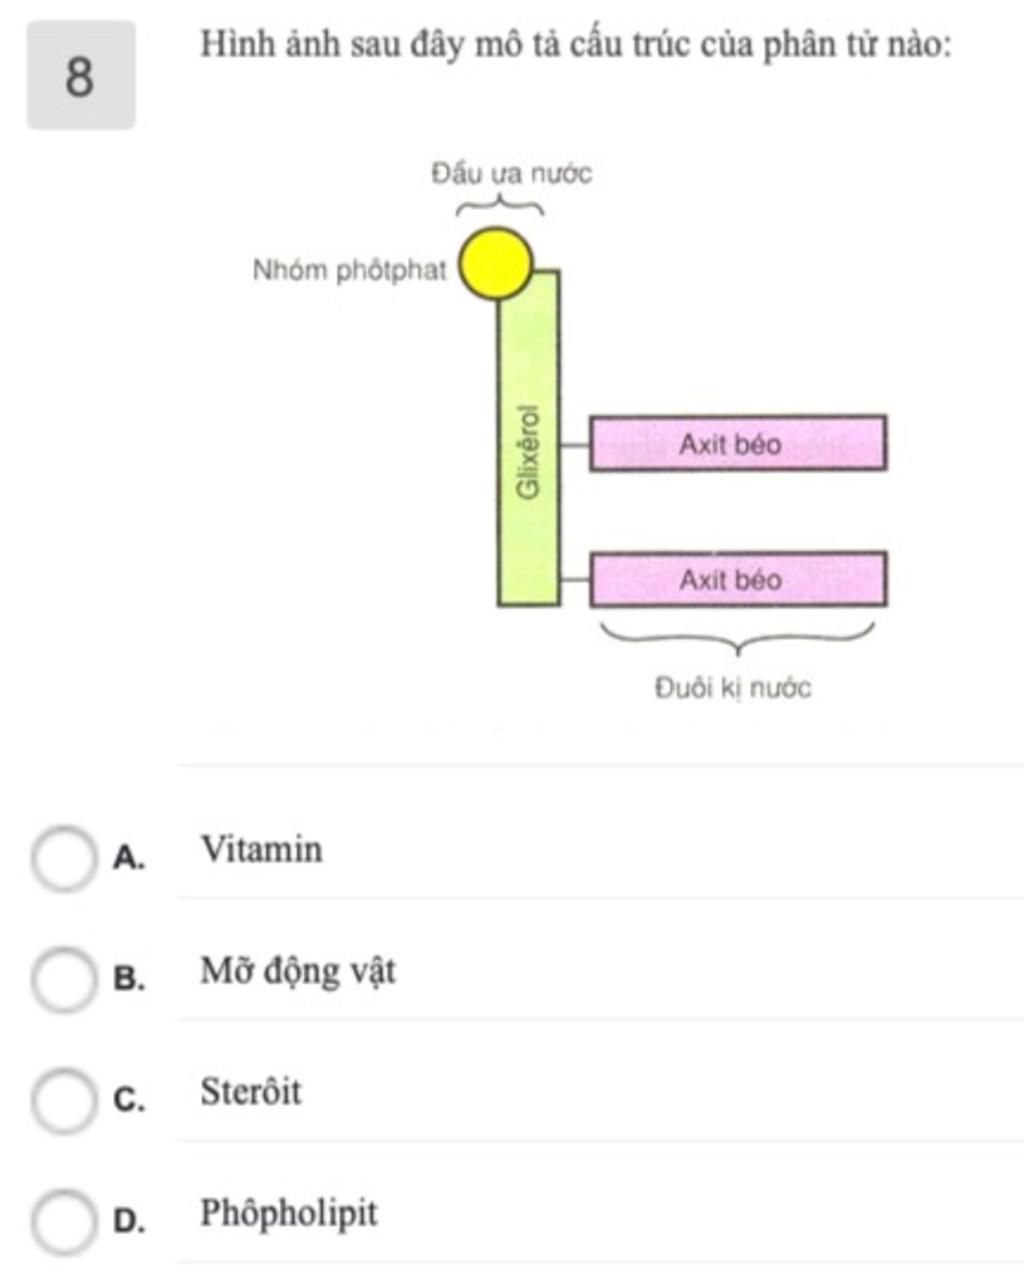Click the bold letter A label
The width and height of the screenshot is (1024, 1276).
coord(129,858)
